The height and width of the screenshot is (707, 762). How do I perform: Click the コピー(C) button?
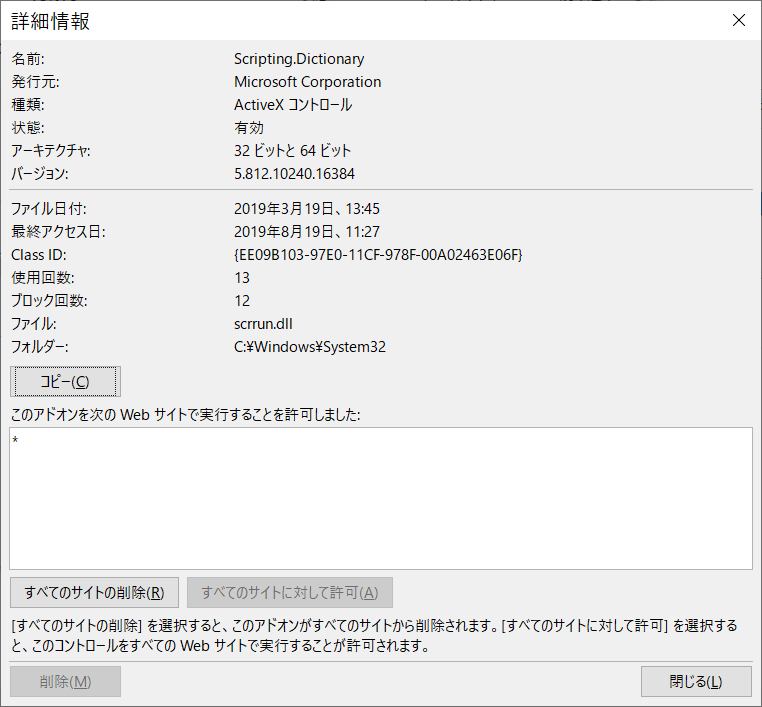point(65,381)
